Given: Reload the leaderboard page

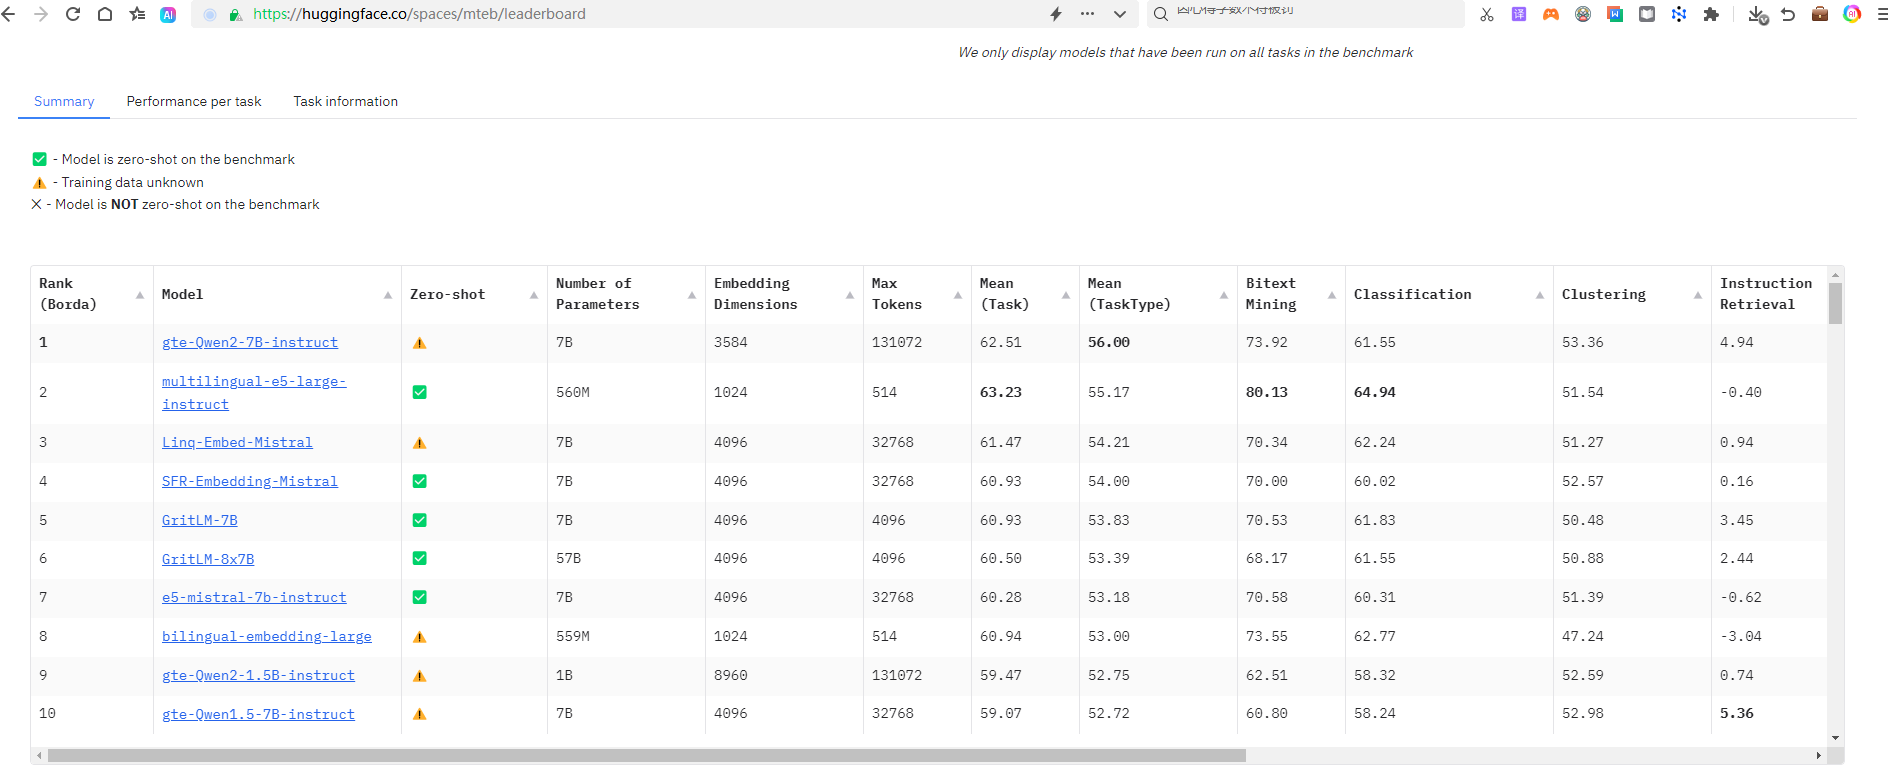Looking at the screenshot, I should tap(73, 14).
